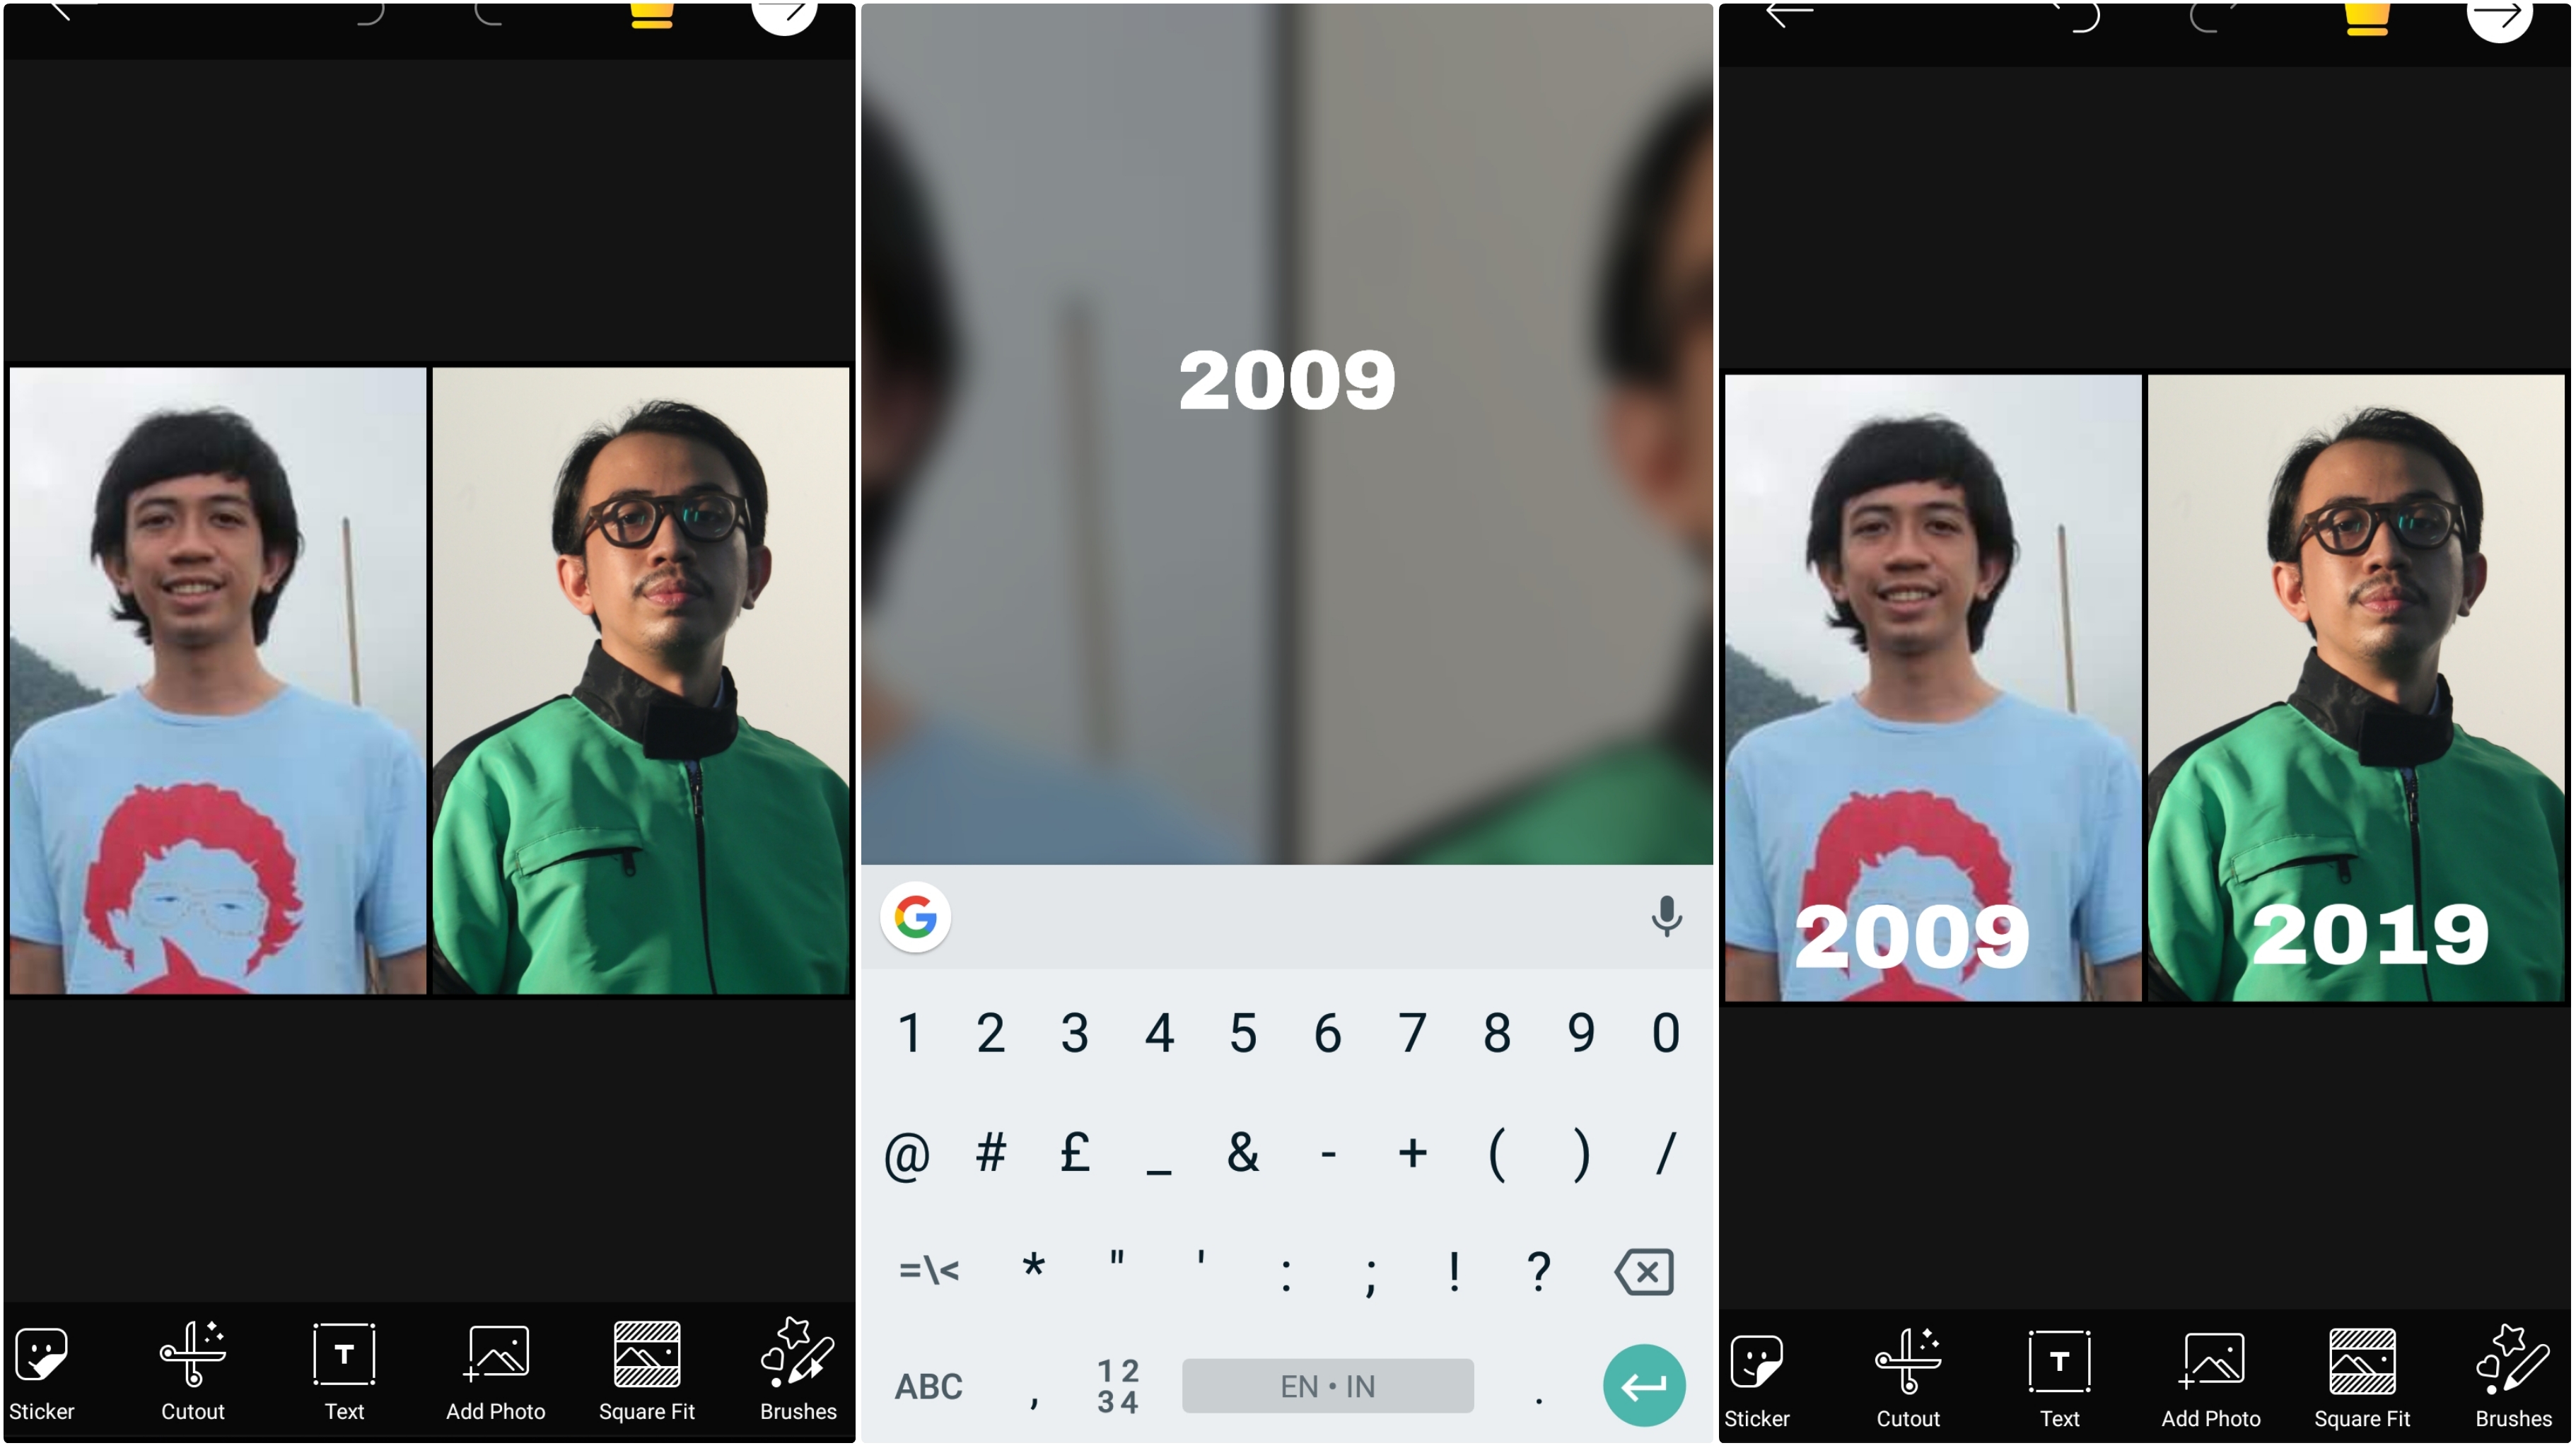This screenshot has width=2576, height=1448.
Task: Select the Text tool
Action: click(343, 1372)
